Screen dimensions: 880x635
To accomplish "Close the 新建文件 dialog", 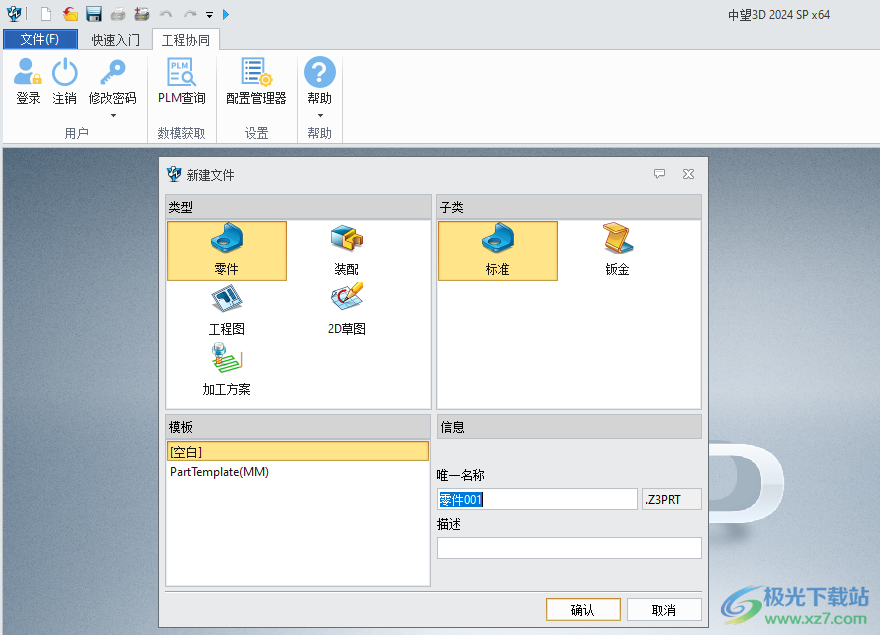I will point(689,174).
